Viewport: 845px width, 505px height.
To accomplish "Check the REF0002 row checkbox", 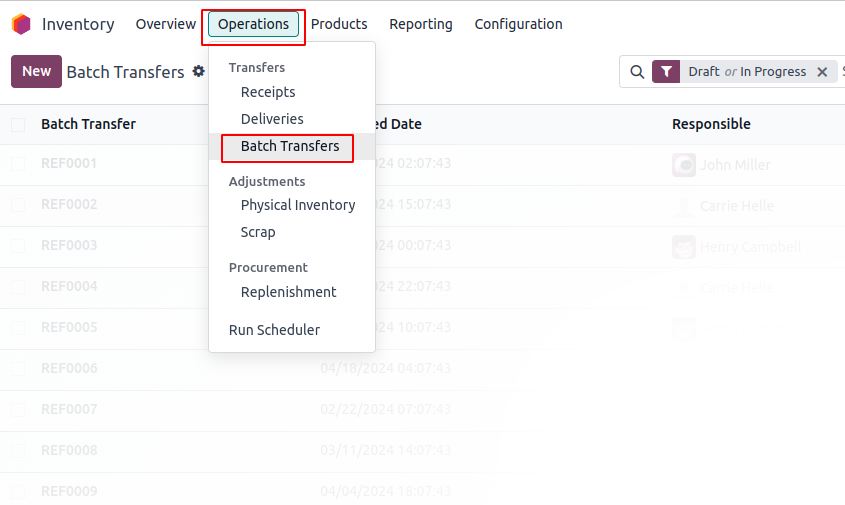I will coord(18,204).
